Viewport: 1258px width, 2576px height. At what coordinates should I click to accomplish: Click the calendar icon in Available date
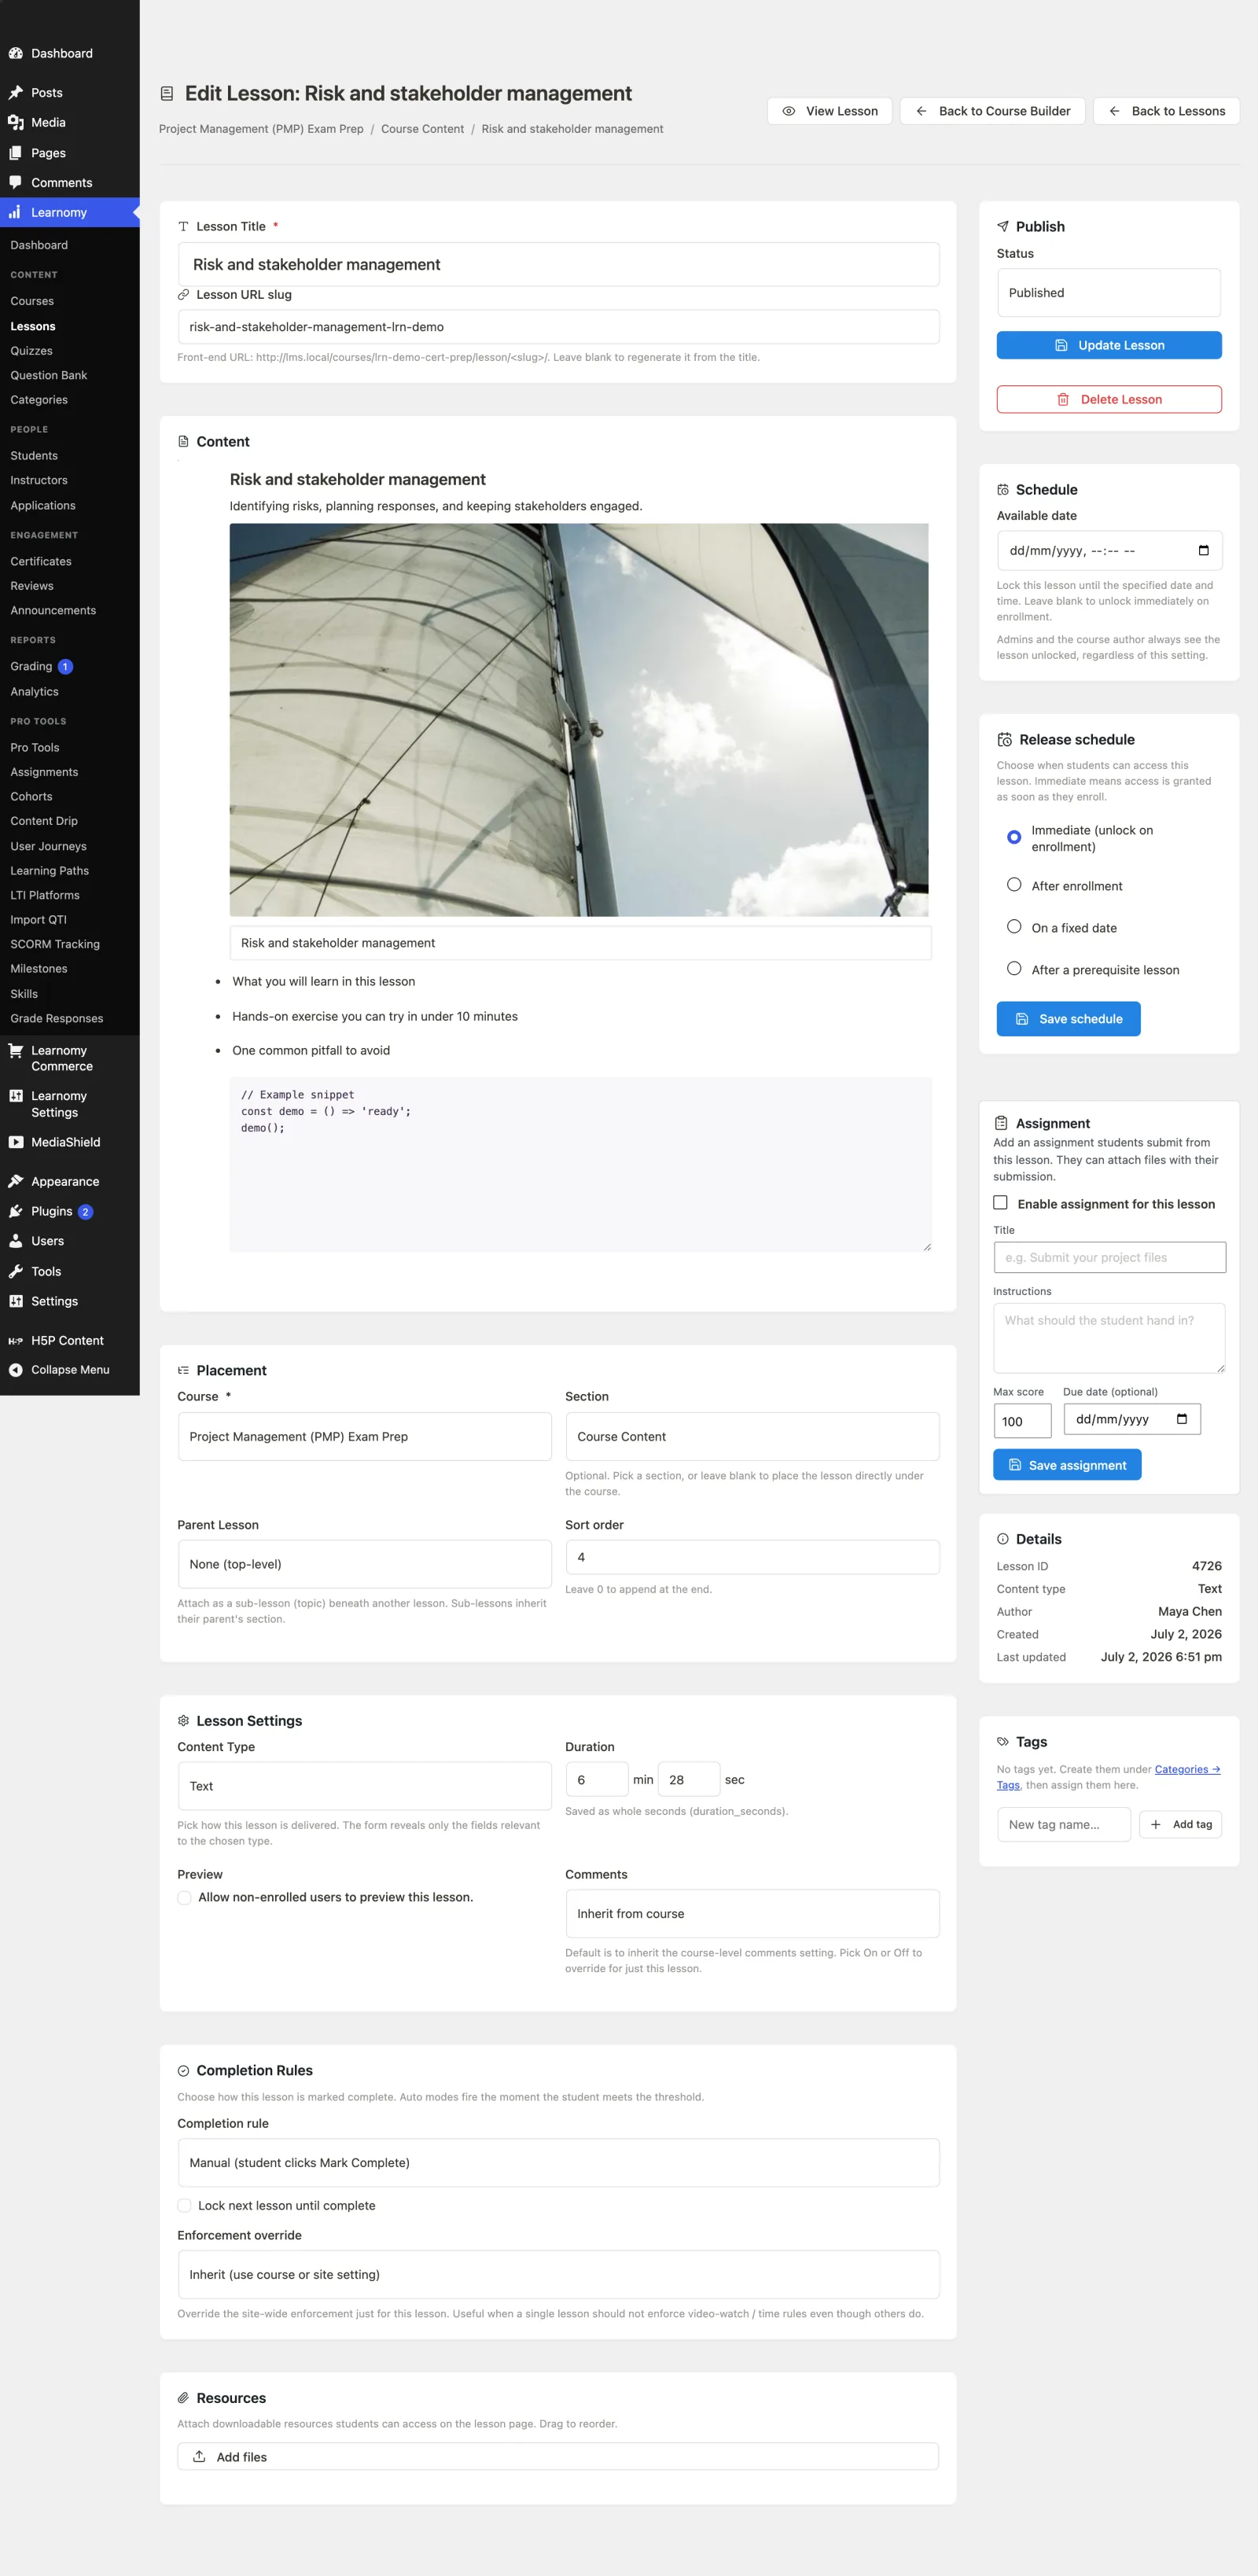pyautogui.click(x=1203, y=550)
